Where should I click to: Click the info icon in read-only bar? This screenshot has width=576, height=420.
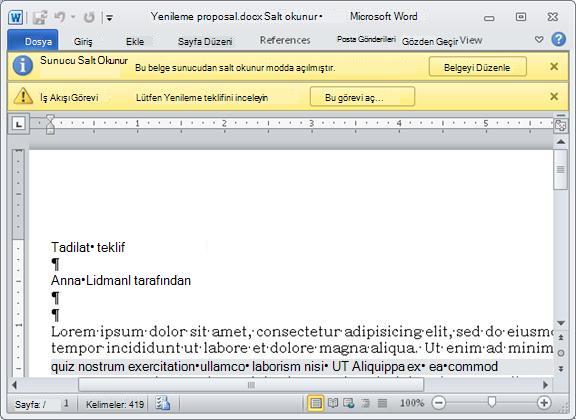click(x=23, y=65)
